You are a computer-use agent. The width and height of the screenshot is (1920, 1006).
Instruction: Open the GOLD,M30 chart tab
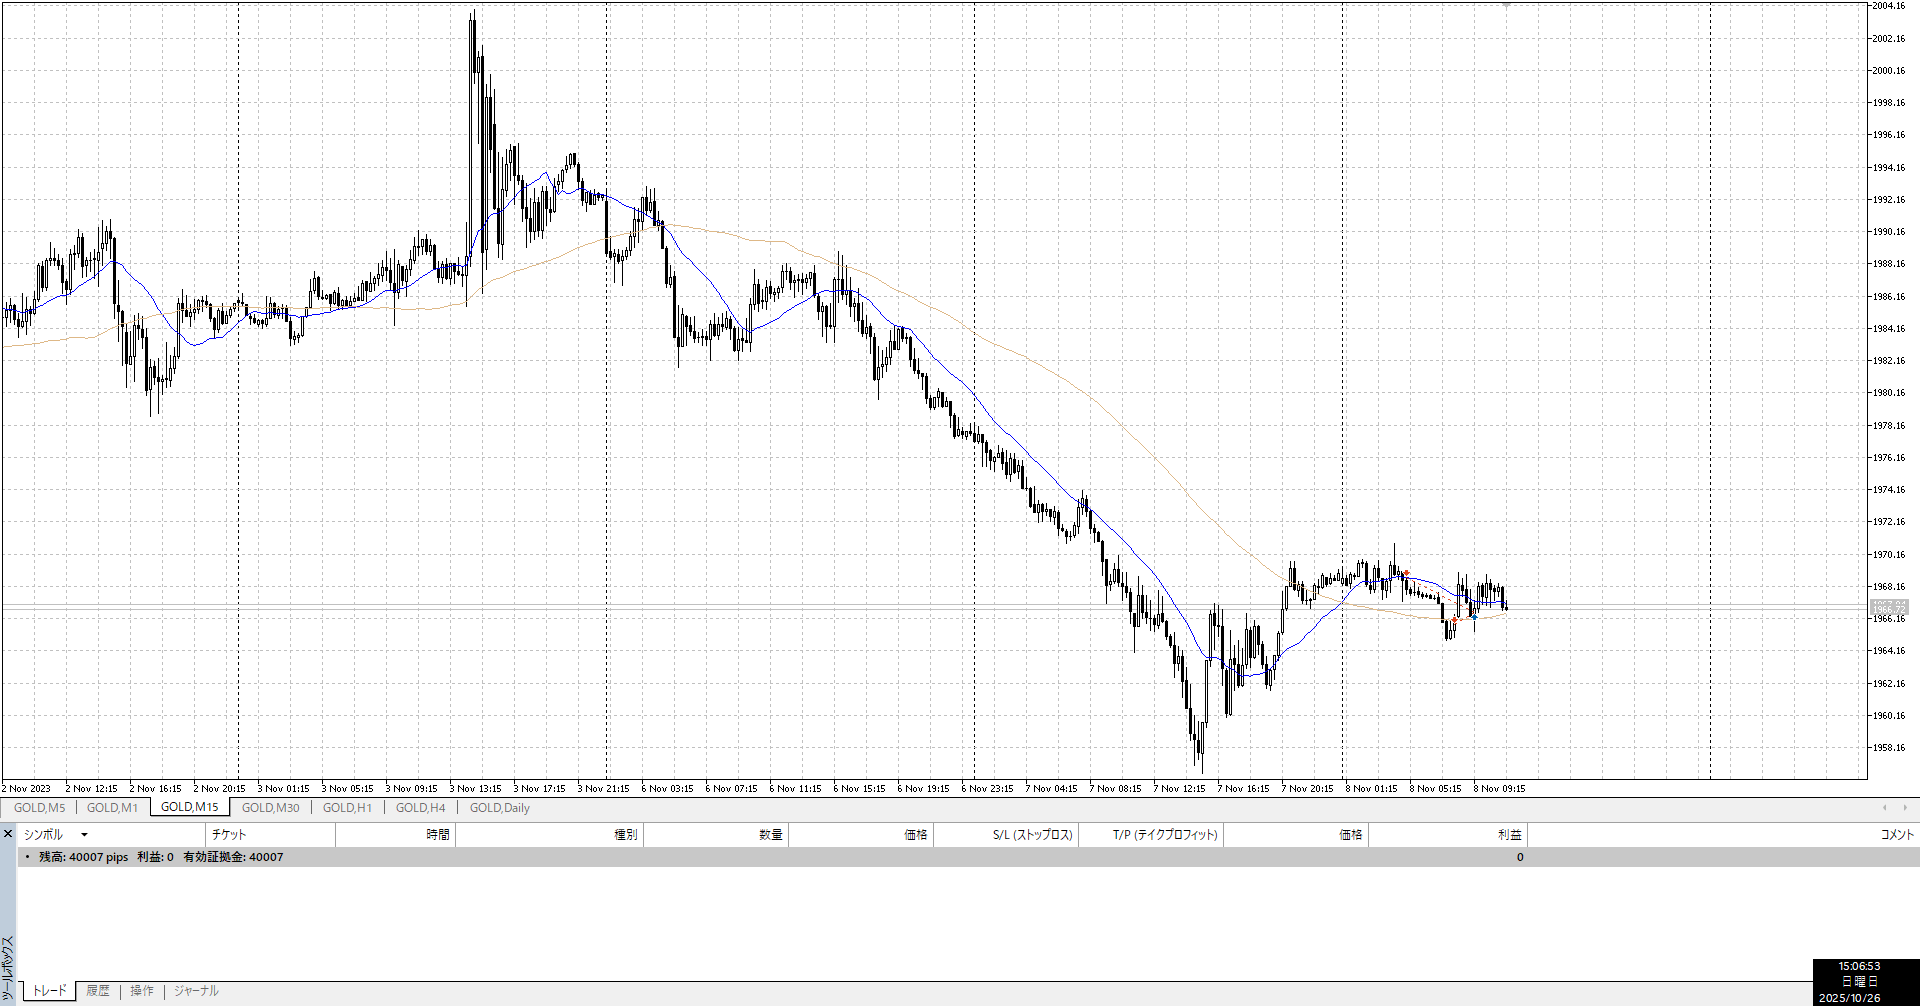[270, 808]
